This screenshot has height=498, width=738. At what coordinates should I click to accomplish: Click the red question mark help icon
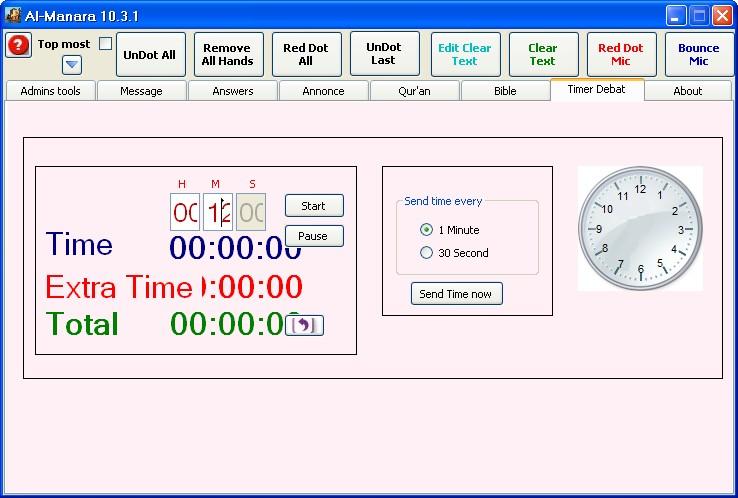[x=18, y=45]
